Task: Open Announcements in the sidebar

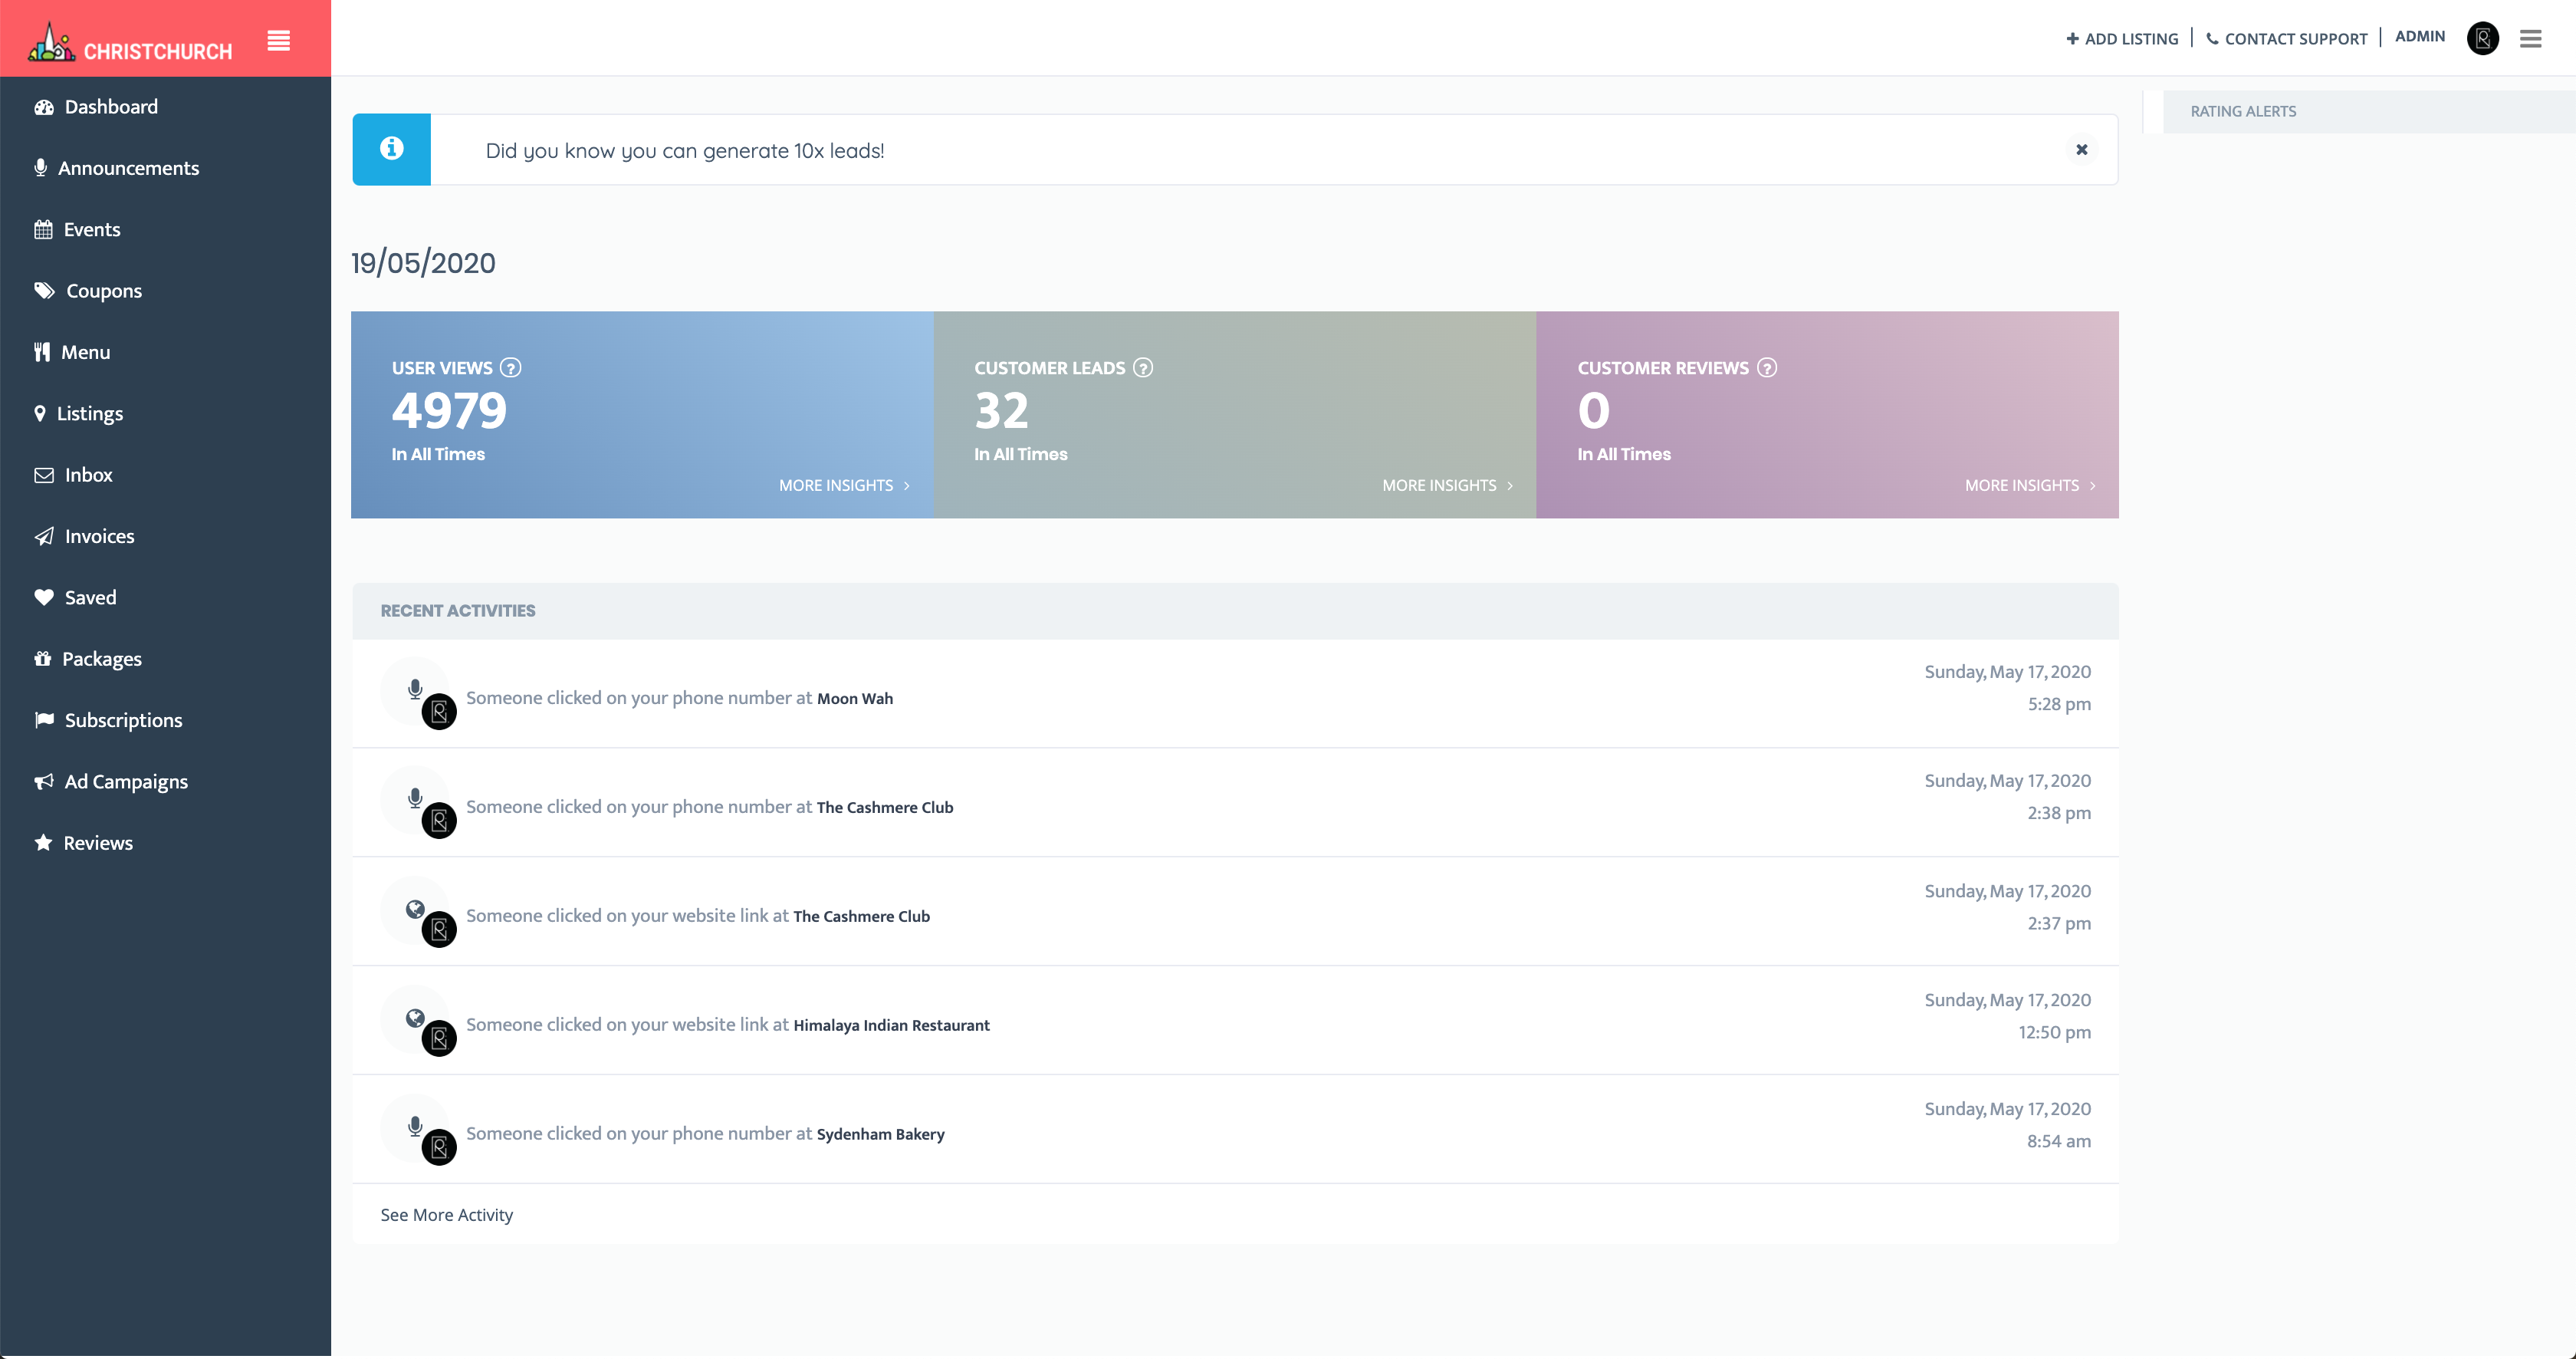Action: [128, 168]
